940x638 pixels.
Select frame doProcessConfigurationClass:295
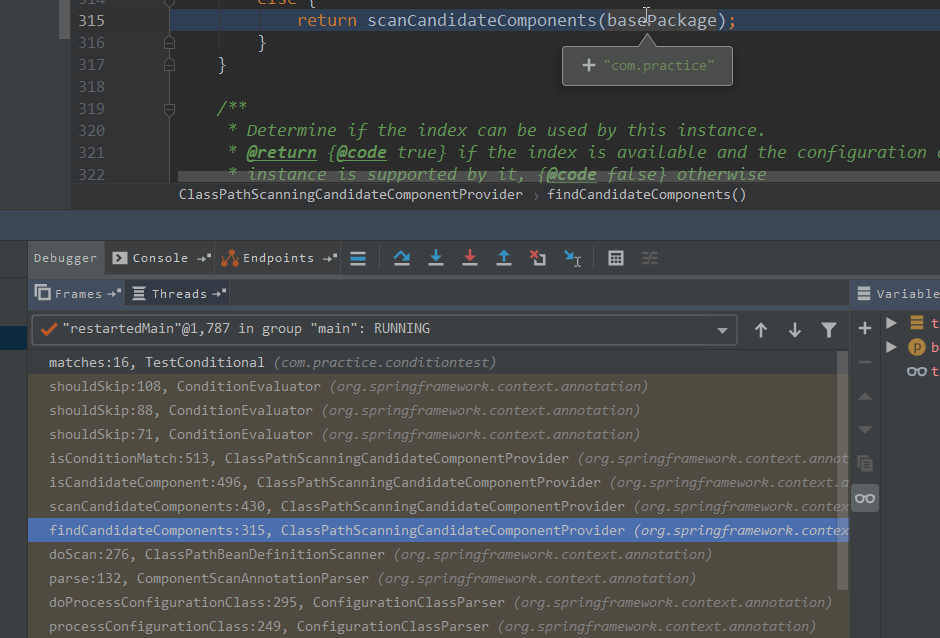(x=438, y=602)
